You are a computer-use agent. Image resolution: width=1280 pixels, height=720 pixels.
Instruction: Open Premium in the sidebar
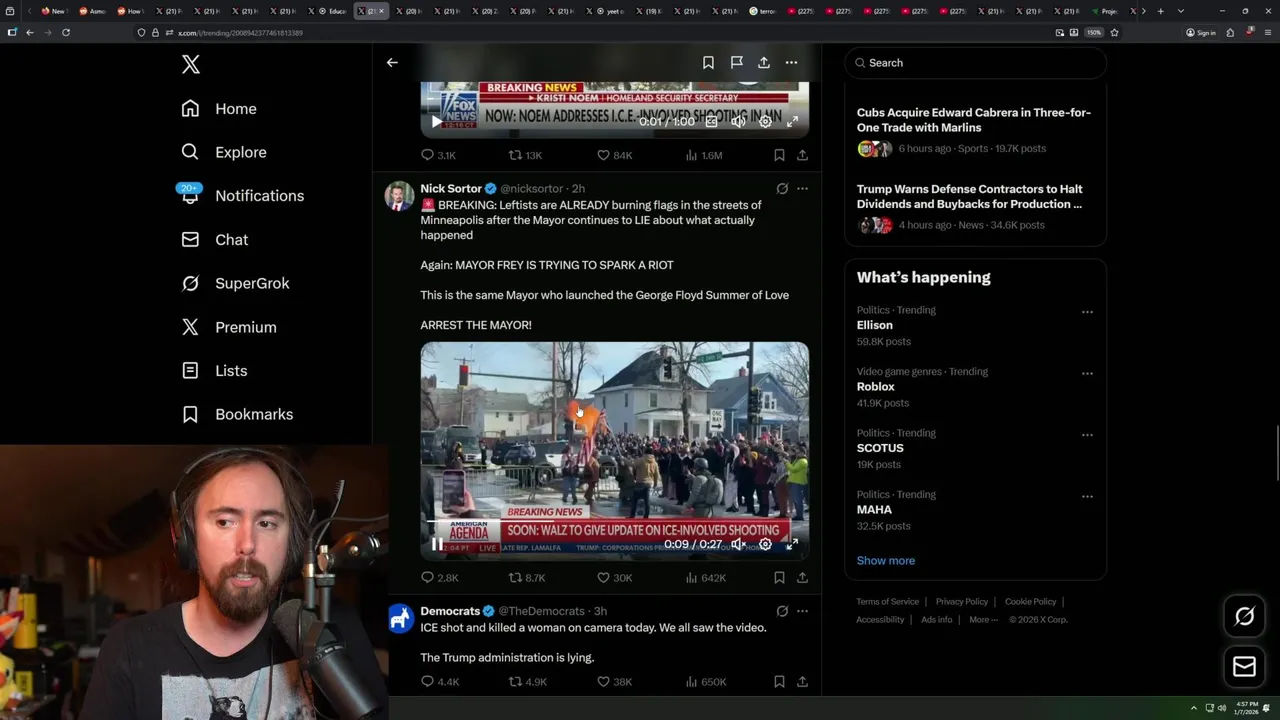tap(229, 327)
